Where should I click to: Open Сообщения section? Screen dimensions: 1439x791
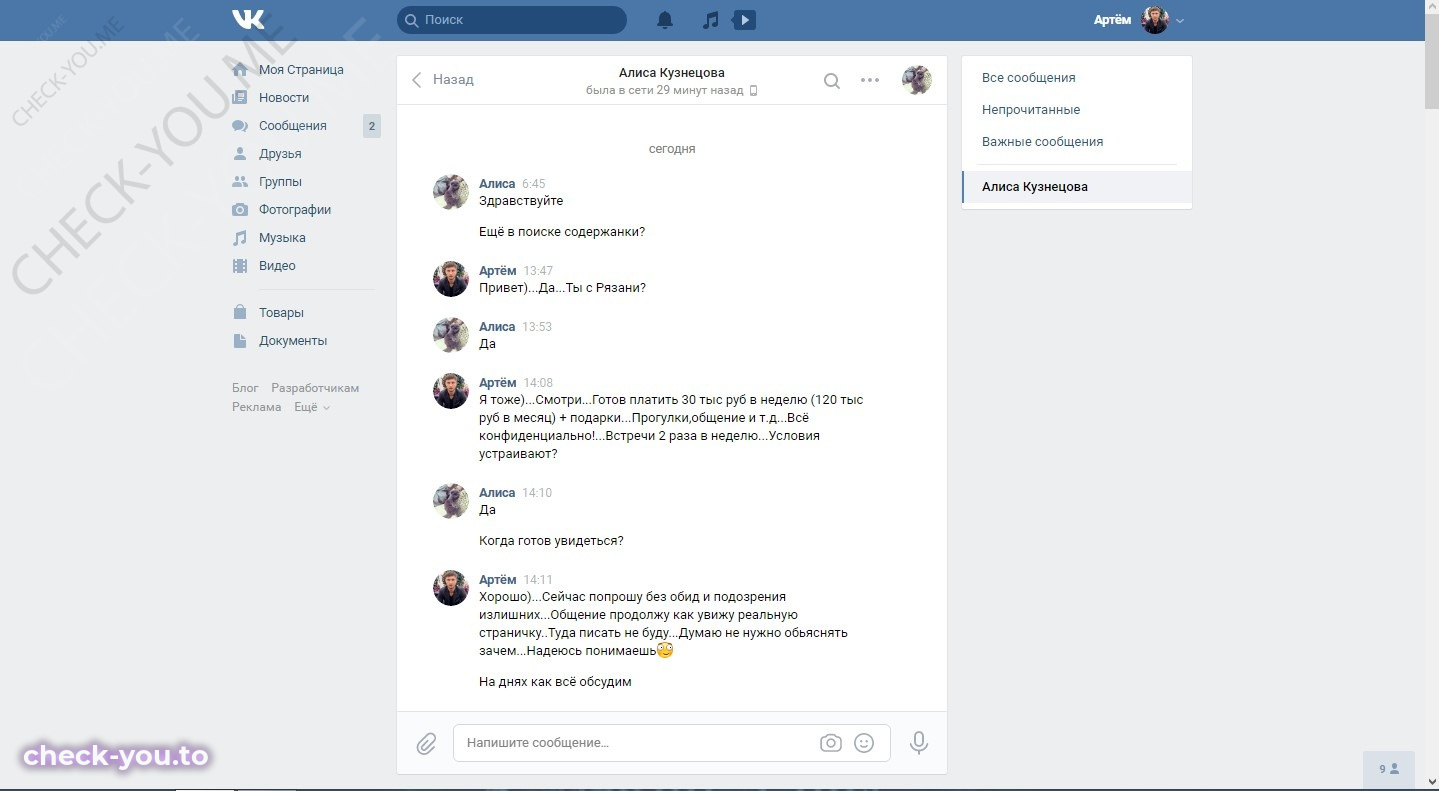(293, 126)
